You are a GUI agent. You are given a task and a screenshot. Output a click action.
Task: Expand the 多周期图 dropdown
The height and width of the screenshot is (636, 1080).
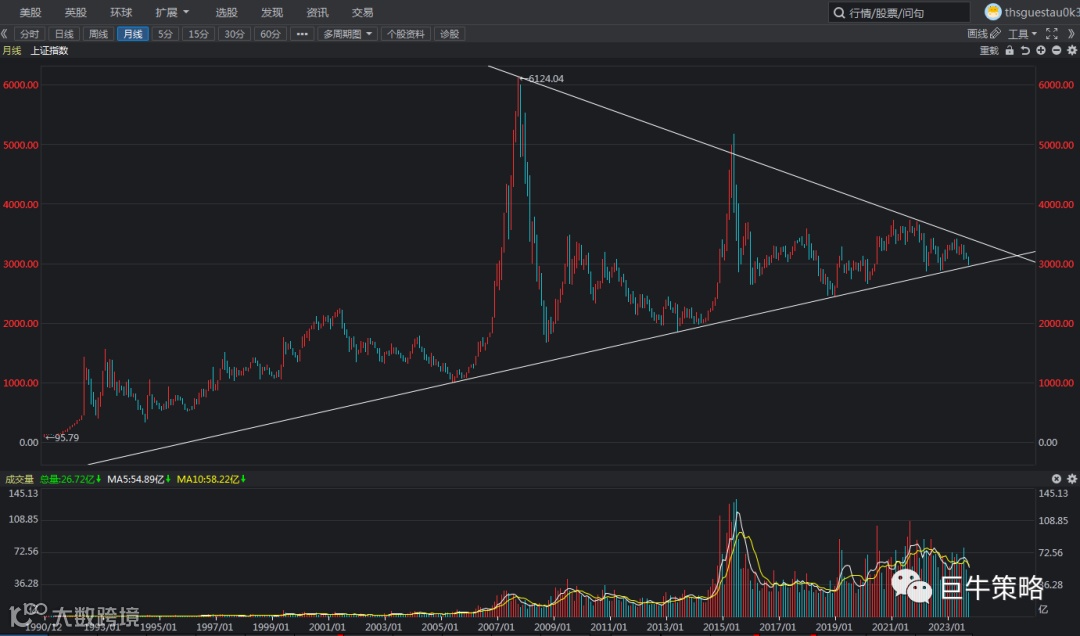(348, 34)
